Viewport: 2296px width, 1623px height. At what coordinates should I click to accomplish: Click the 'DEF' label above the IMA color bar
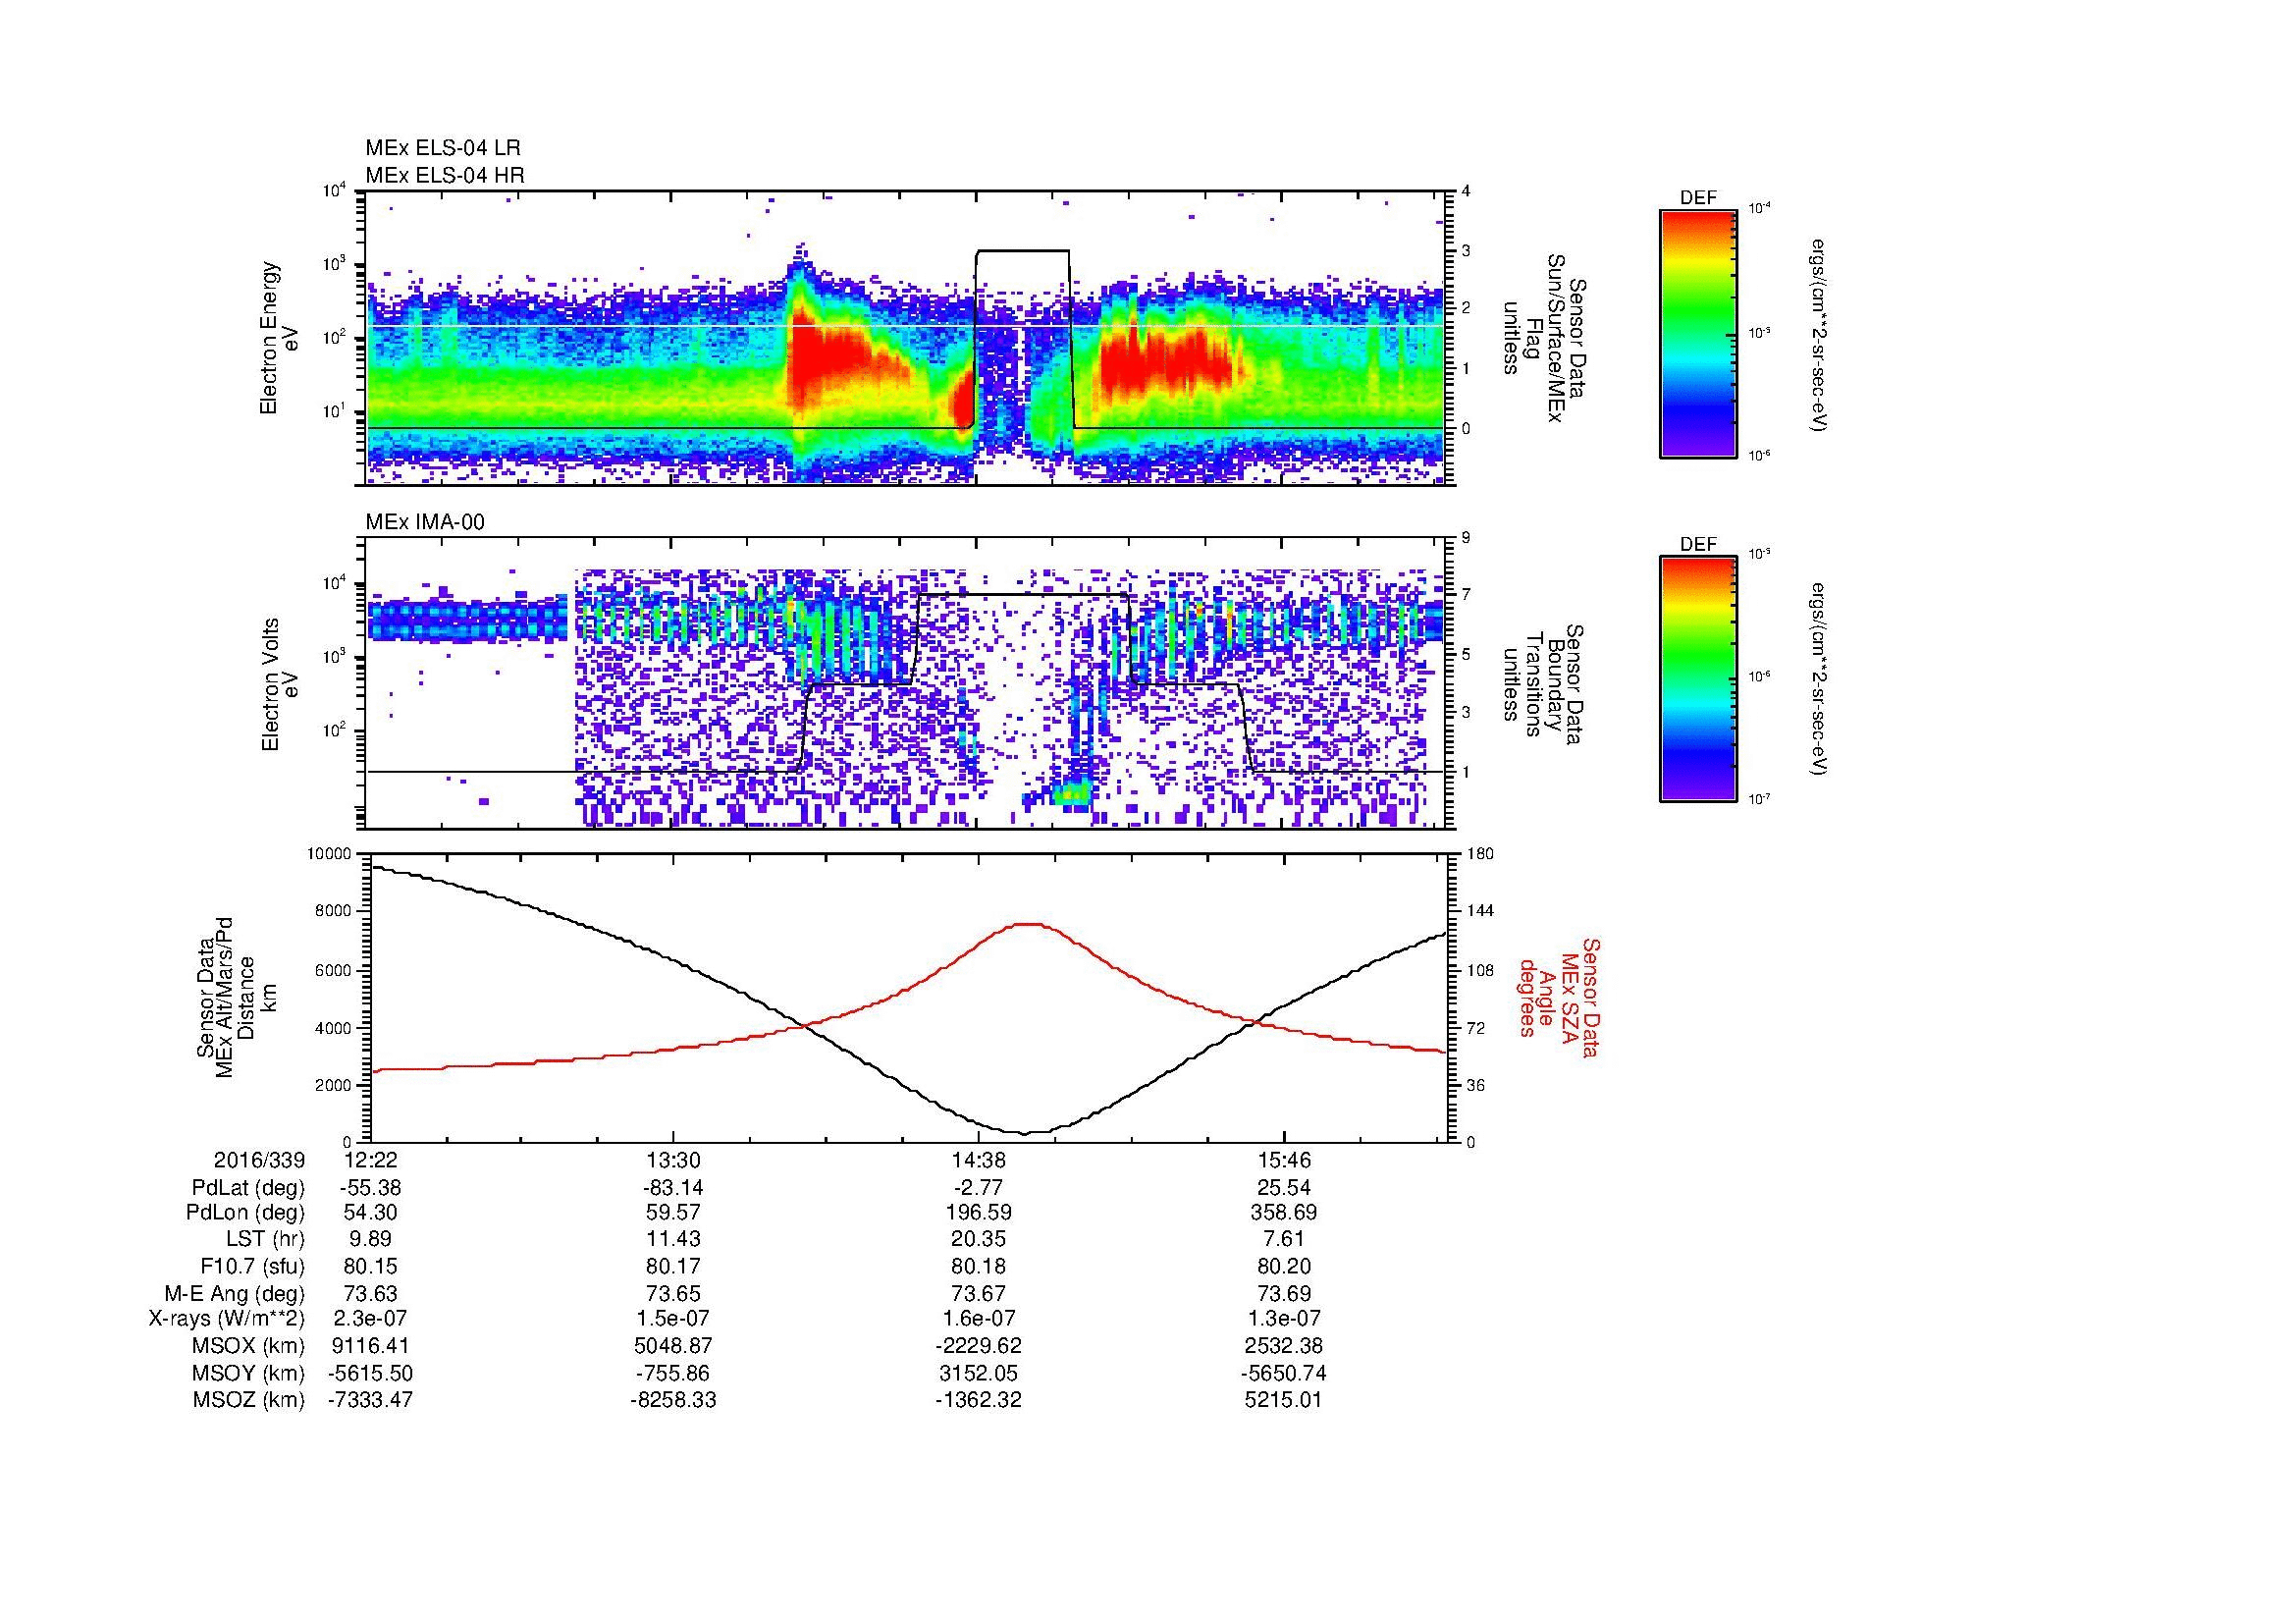1698,545
